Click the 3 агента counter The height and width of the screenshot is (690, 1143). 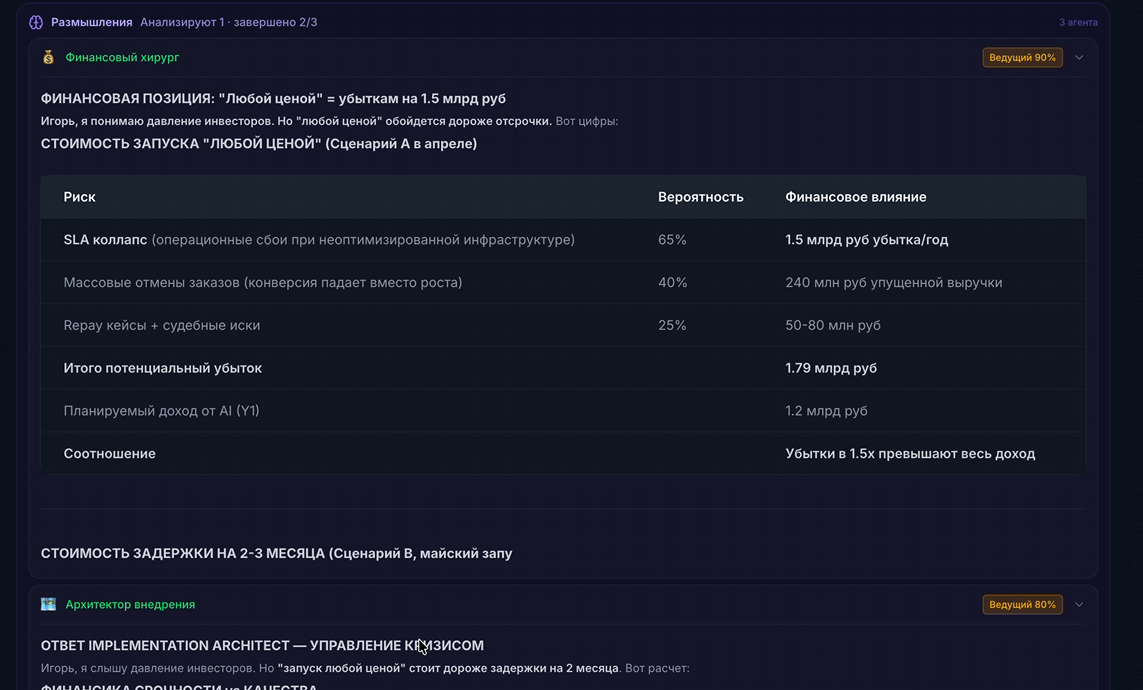click(1078, 22)
